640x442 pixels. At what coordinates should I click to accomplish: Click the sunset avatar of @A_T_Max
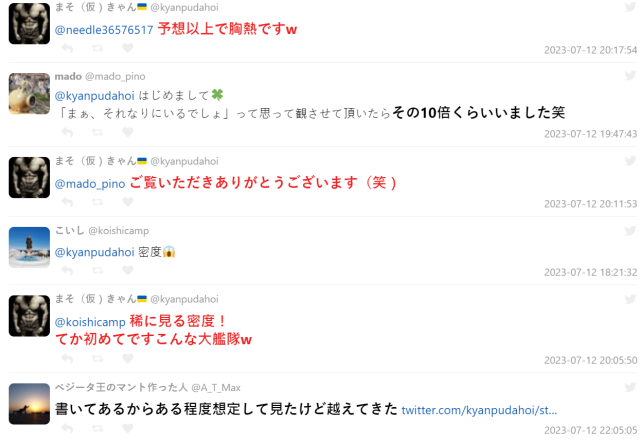(x=29, y=404)
